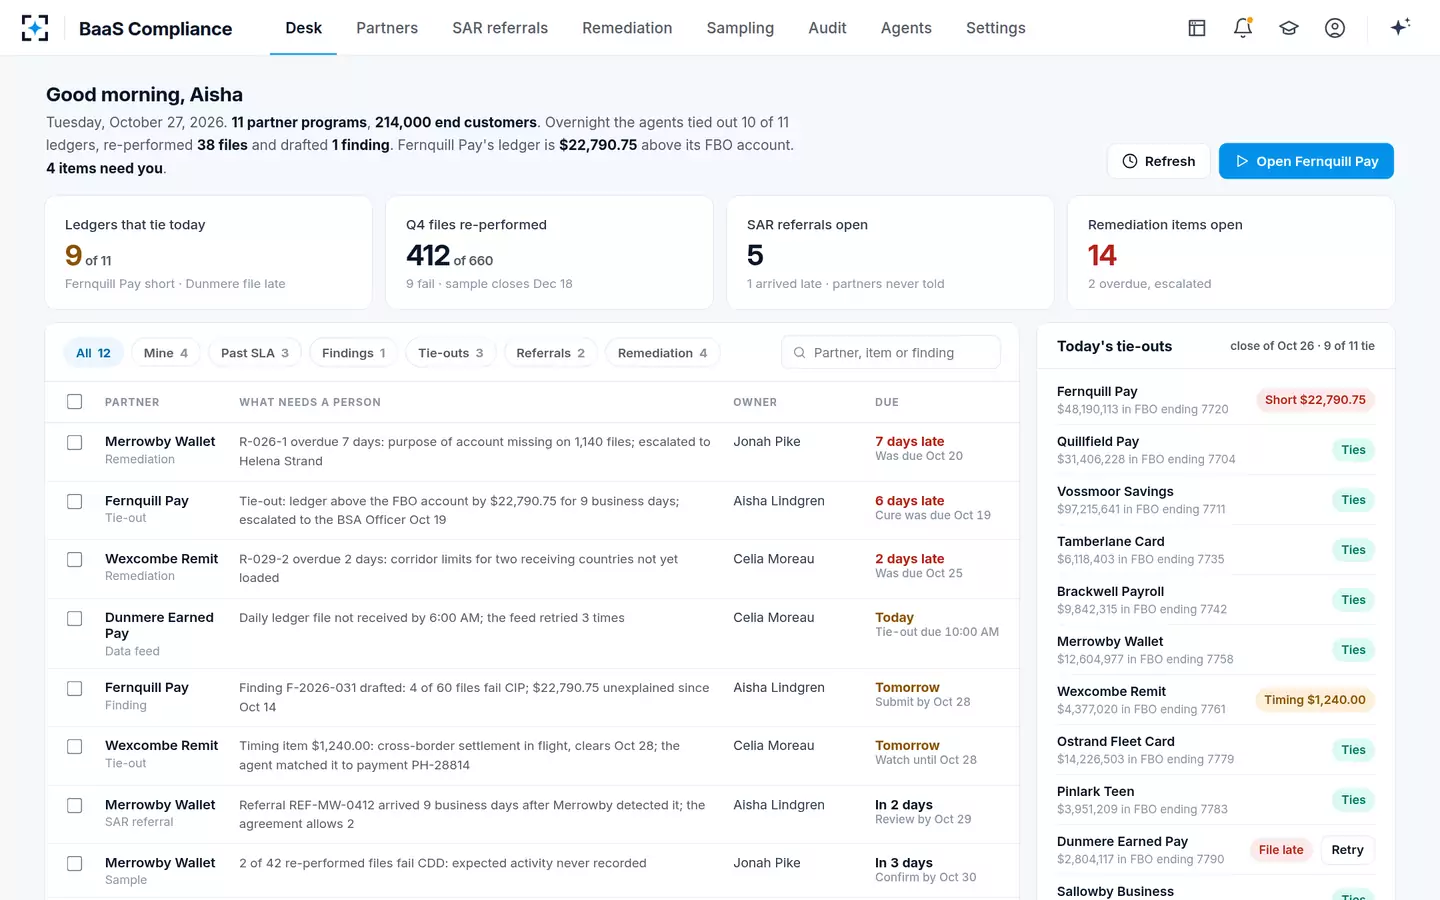
Task: Open the user profile icon
Action: (x=1335, y=28)
